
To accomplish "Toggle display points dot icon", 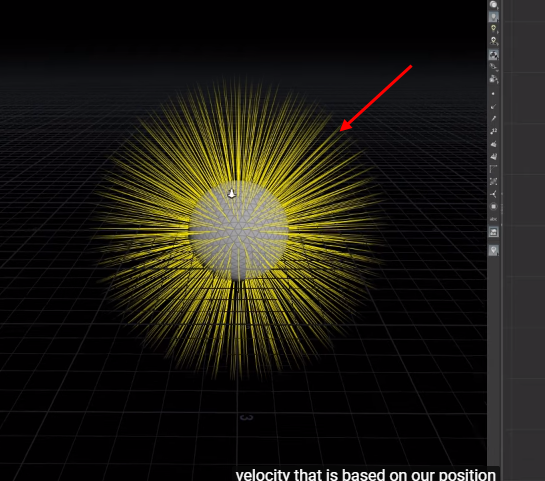I will (x=493, y=93).
